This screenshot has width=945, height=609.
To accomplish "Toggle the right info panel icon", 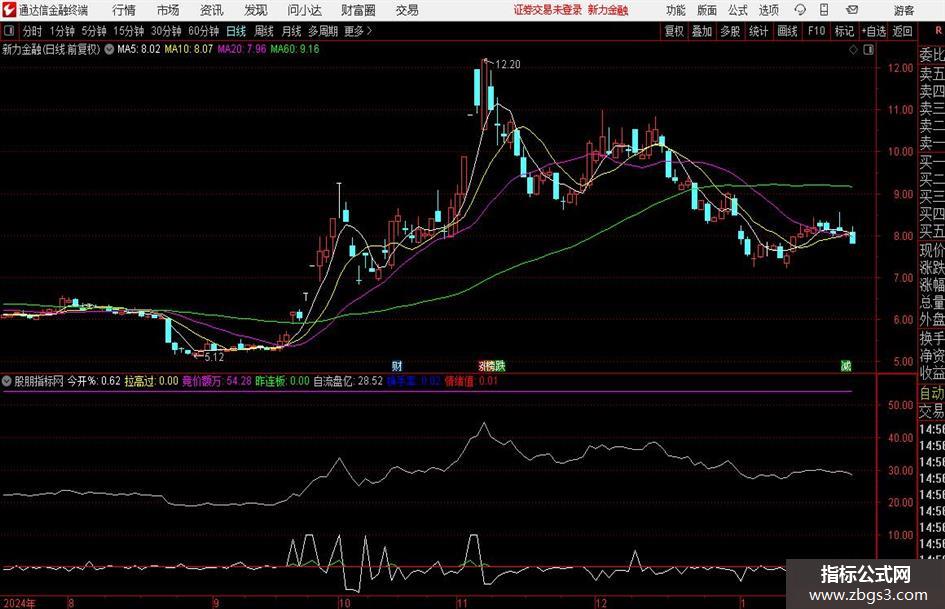I will (x=868, y=50).
